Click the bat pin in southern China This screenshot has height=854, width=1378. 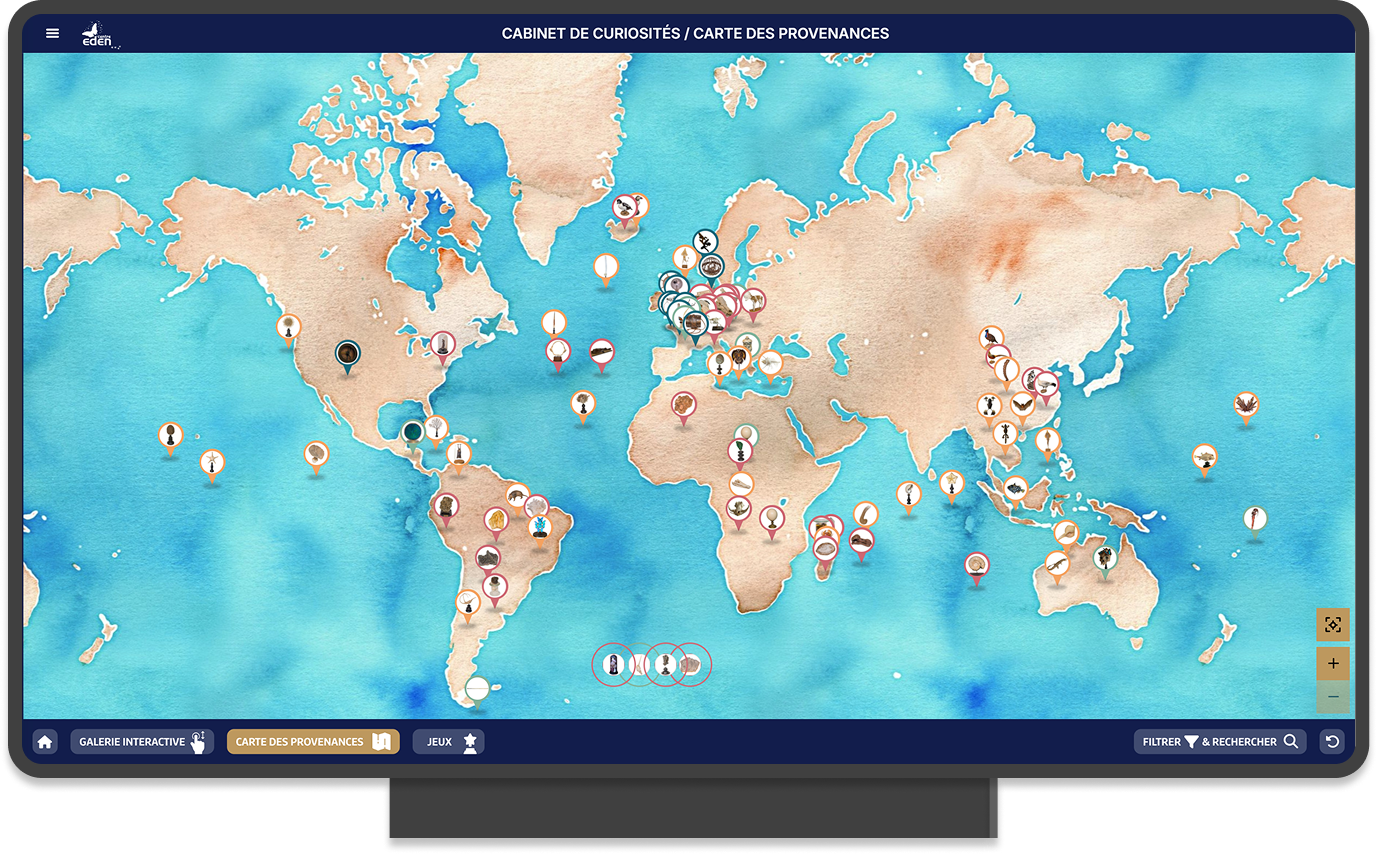point(1022,406)
